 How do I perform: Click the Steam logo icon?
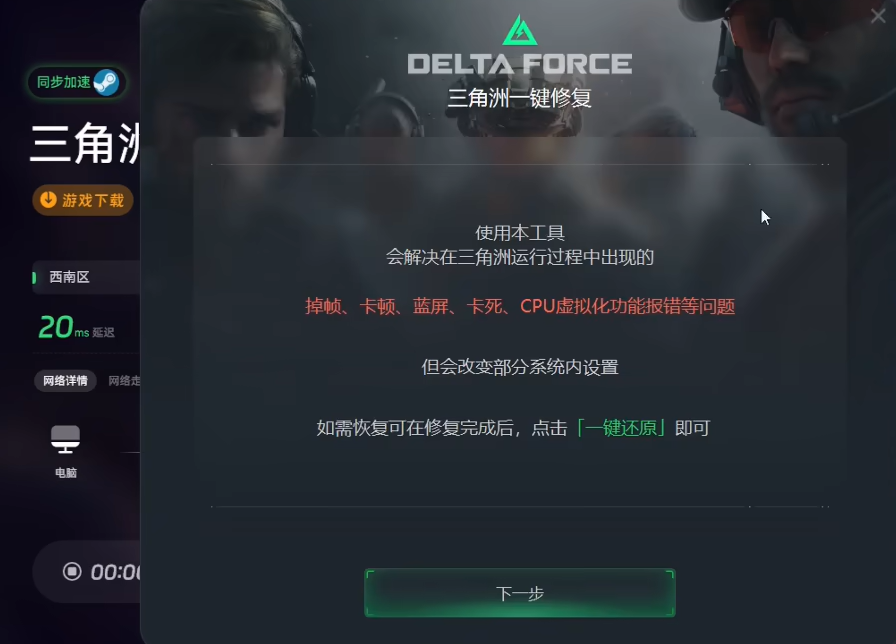[x=106, y=82]
